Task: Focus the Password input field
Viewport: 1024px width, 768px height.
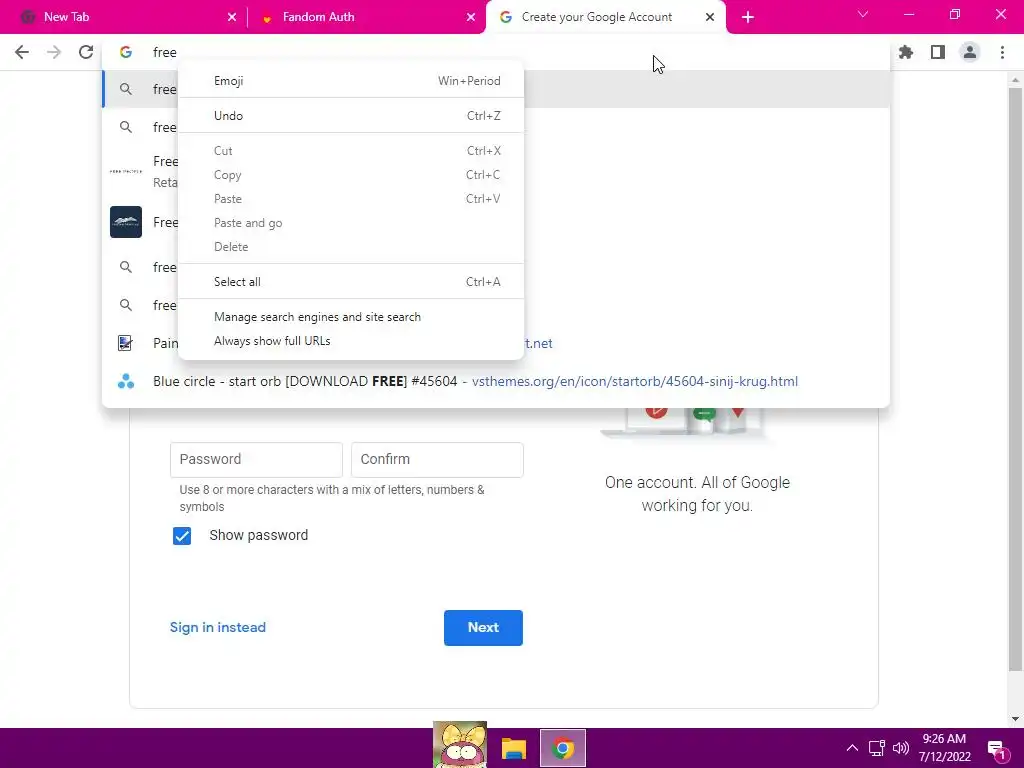Action: [x=256, y=460]
